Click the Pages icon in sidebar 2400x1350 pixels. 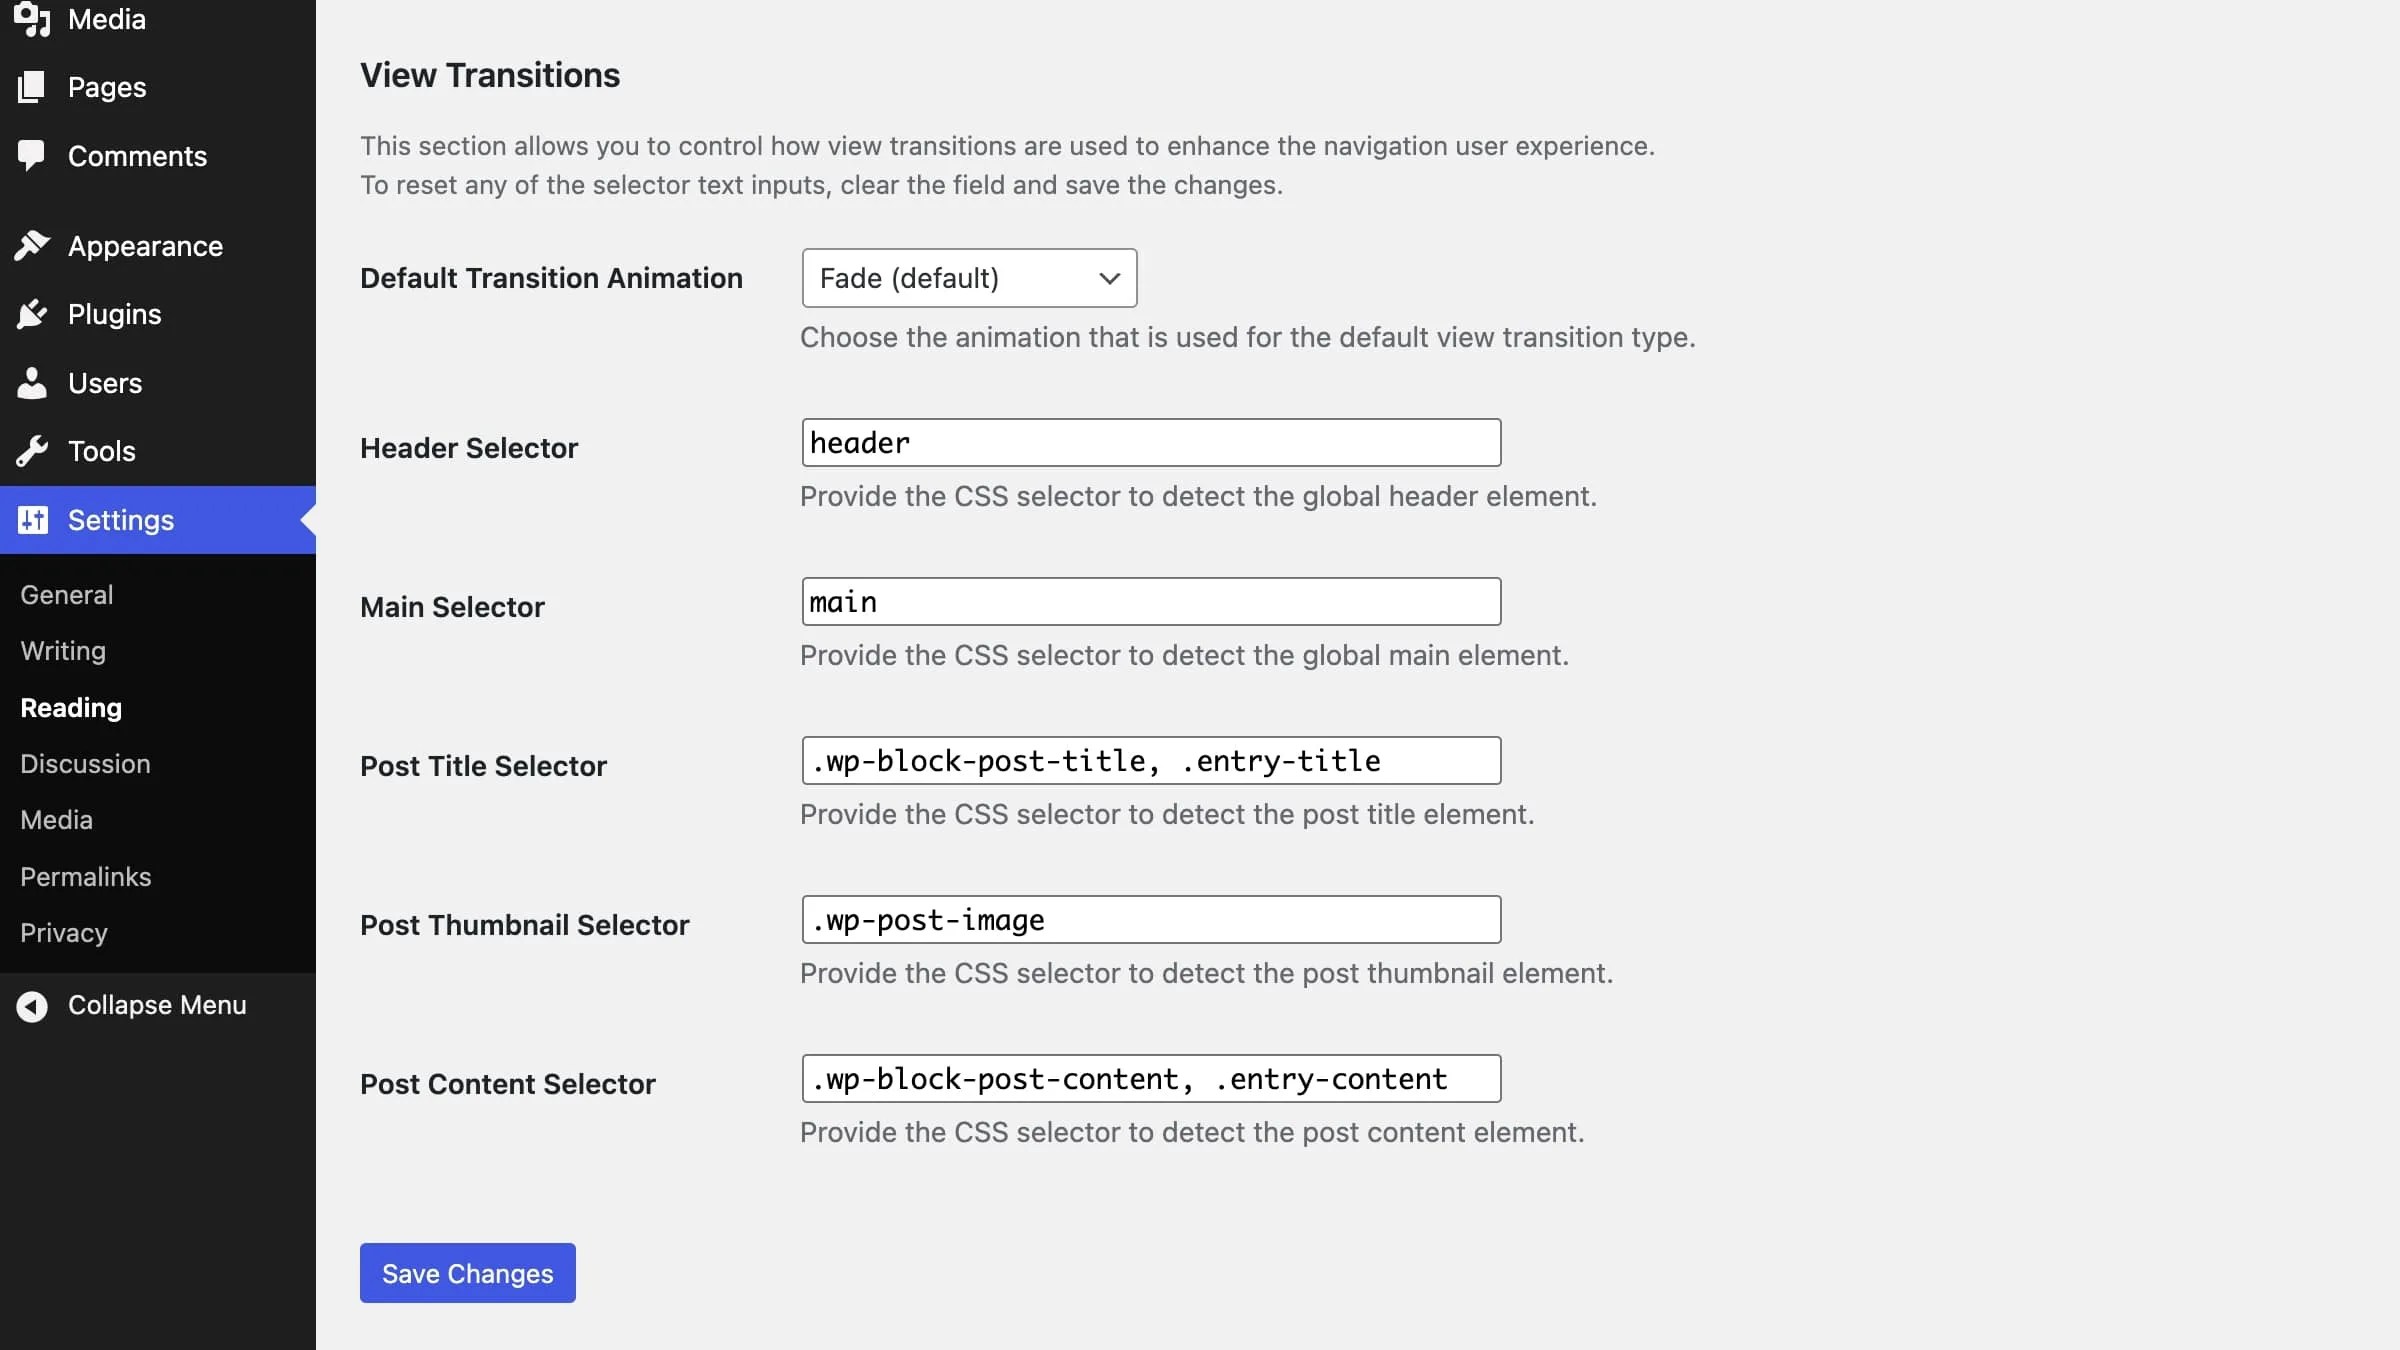click(32, 87)
